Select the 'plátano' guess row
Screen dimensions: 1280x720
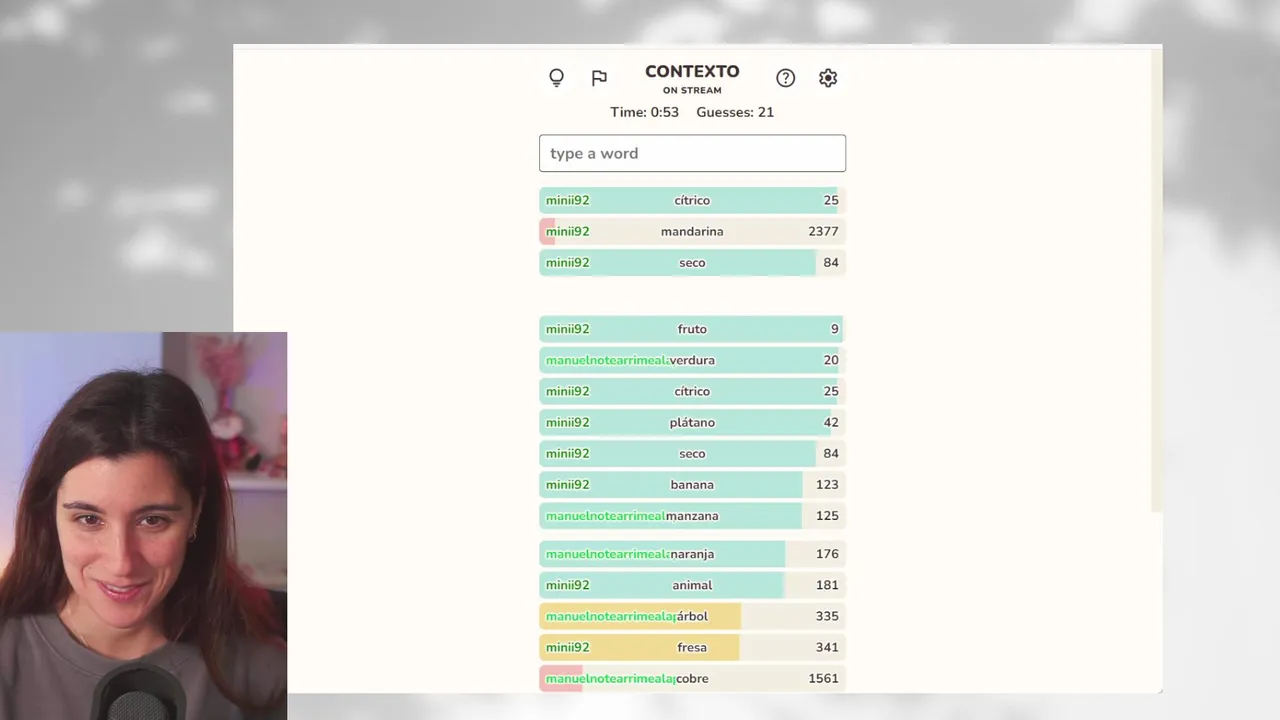(692, 422)
